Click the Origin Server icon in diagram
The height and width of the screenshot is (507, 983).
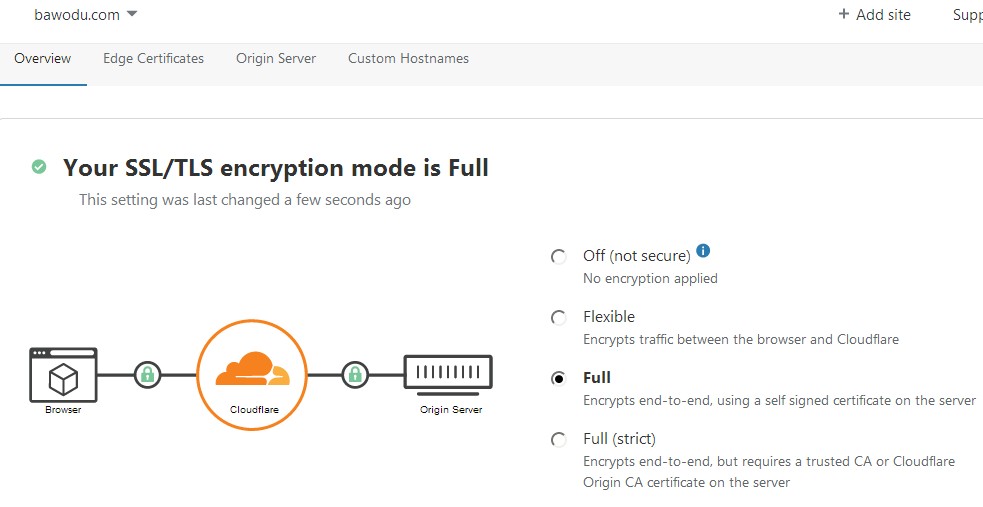(448, 375)
